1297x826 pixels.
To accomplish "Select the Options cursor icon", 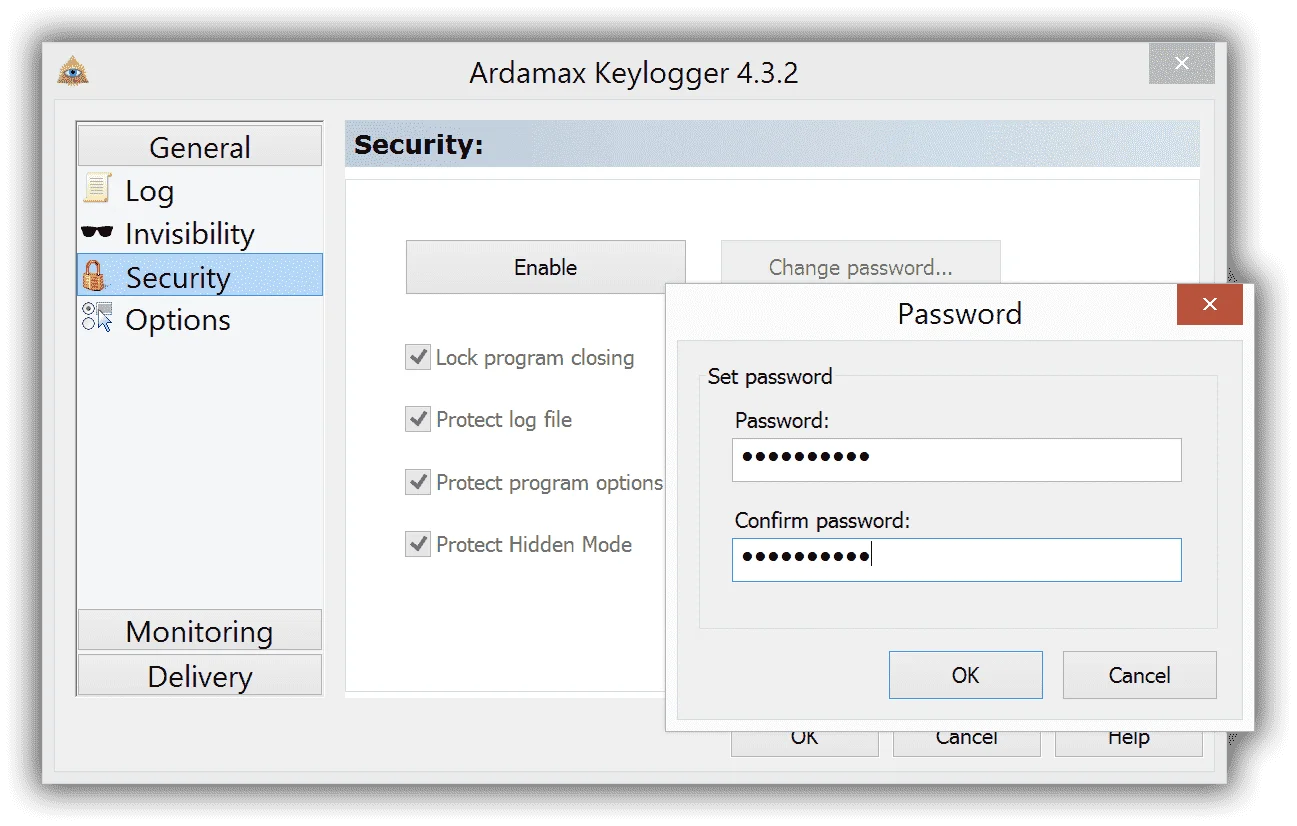I will pyautogui.click(x=97, y=318).
